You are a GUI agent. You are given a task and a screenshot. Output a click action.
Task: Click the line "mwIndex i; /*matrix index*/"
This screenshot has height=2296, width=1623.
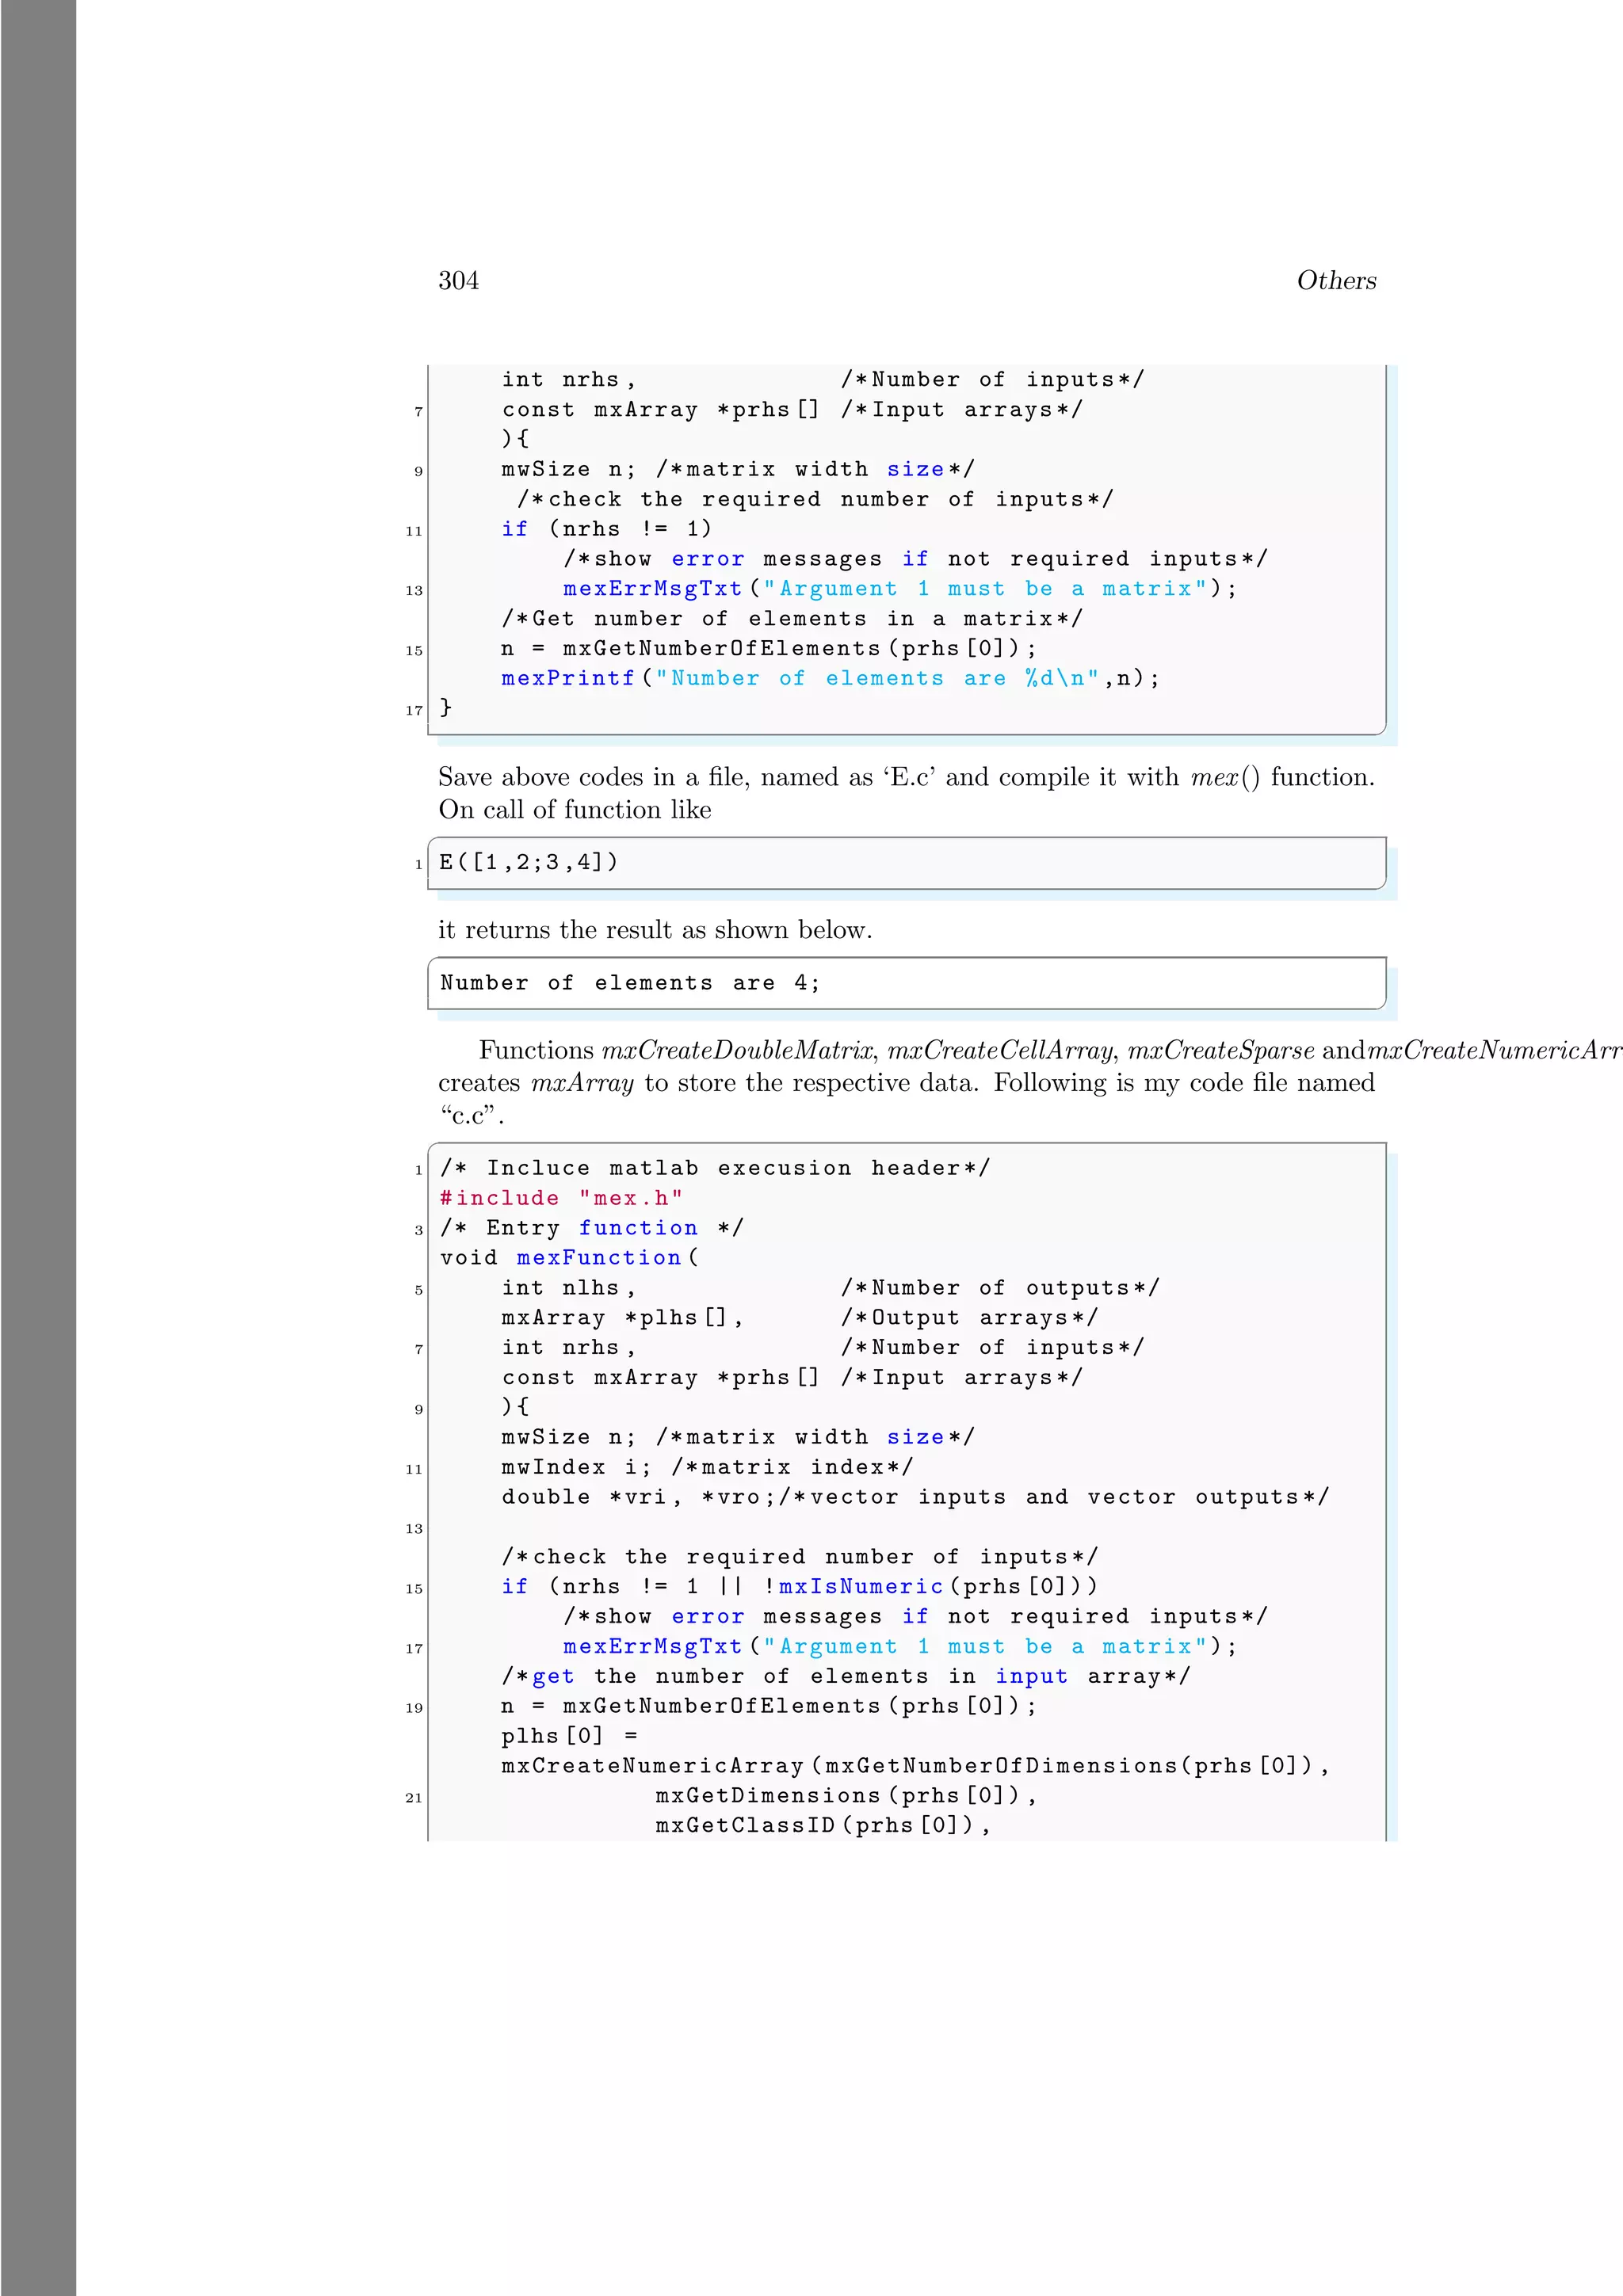(x=707, y=1467)
